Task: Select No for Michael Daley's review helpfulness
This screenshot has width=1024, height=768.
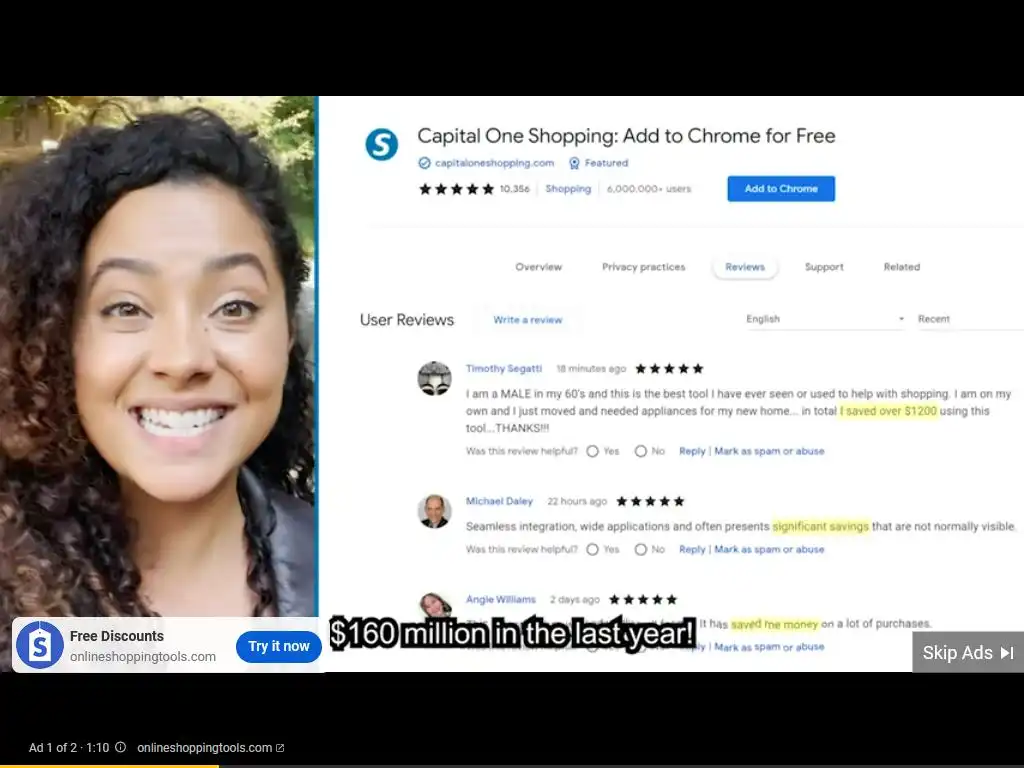Action: pos(641,550)
